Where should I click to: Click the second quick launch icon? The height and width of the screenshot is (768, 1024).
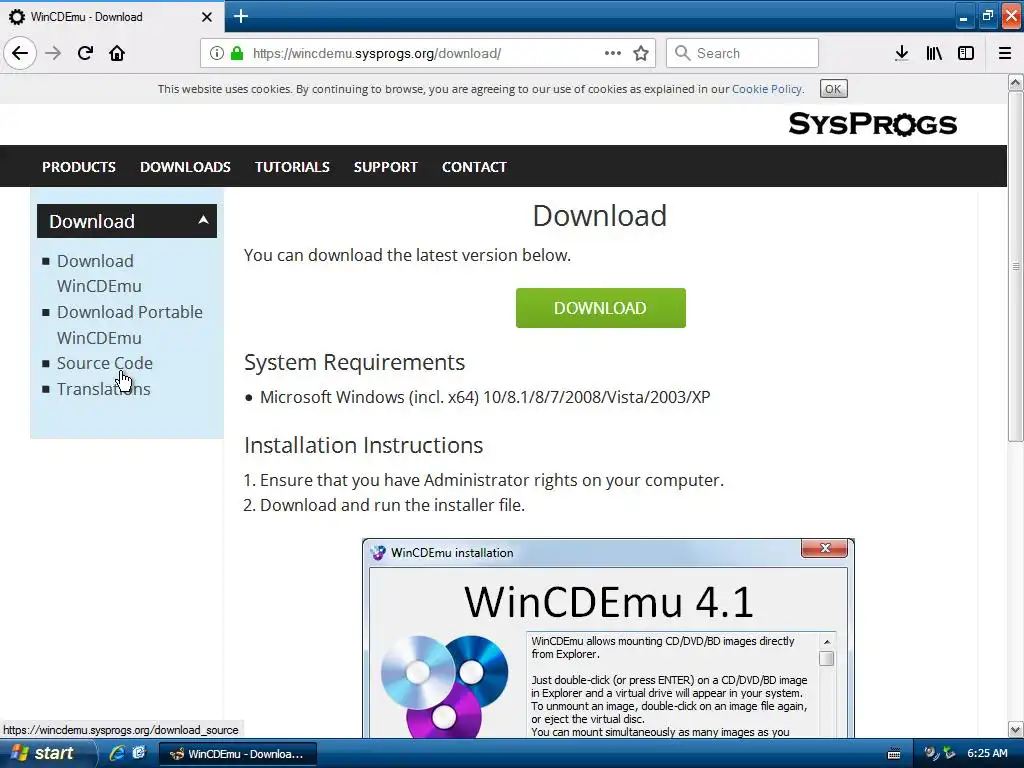pyautogui.click(x=138, y=754)
